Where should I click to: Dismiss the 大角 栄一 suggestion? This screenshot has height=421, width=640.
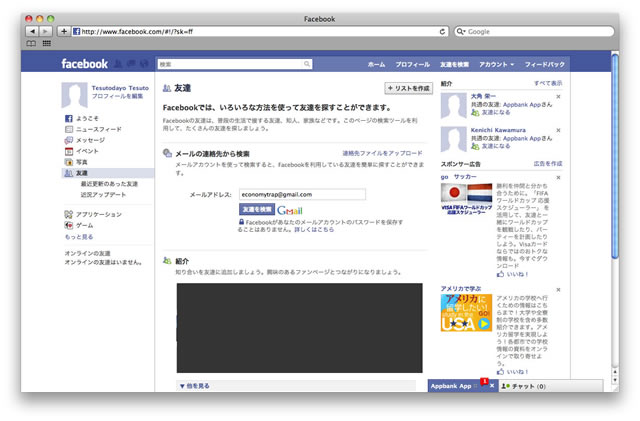coord(558,97)
